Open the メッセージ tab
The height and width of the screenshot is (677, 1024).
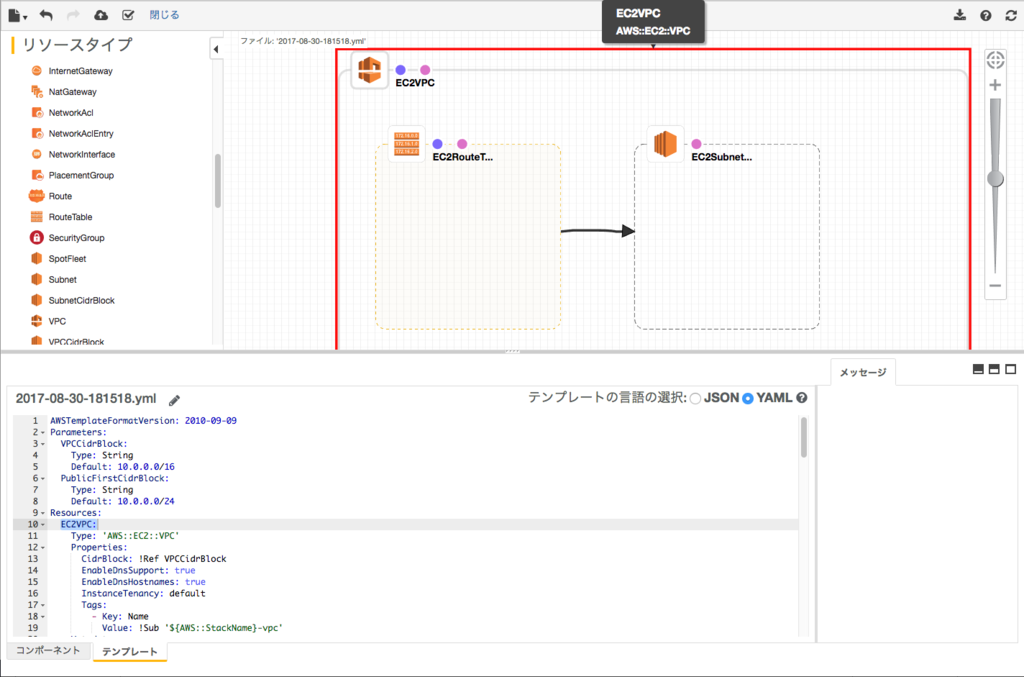(x=863, y=372)
